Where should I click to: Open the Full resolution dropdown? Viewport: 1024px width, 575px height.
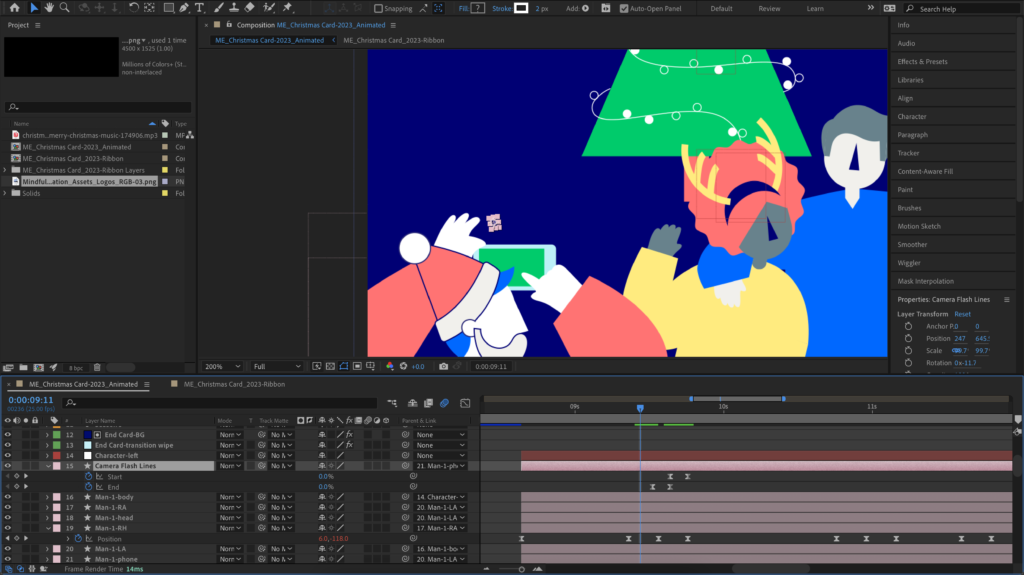[x=277, y=367]
